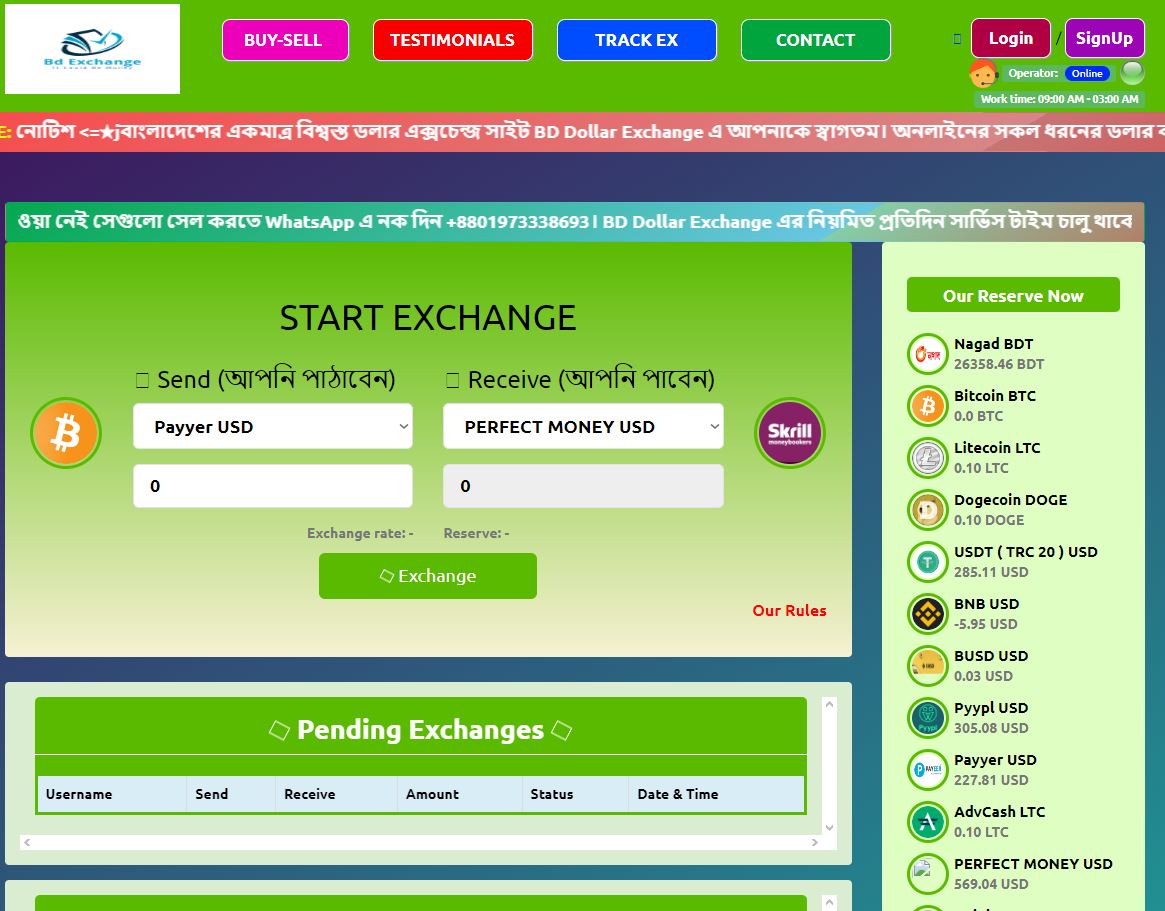
Task: Open the BUY-SELL menu
Action: pos(285,40)
